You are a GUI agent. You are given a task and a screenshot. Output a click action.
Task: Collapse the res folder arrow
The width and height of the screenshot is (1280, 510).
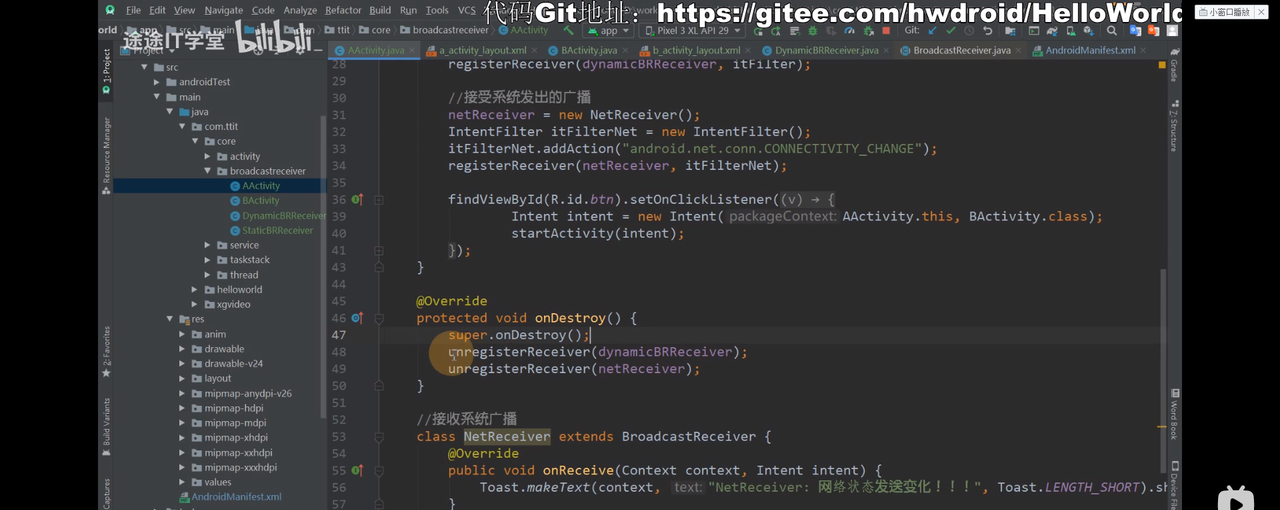(170, 319)
